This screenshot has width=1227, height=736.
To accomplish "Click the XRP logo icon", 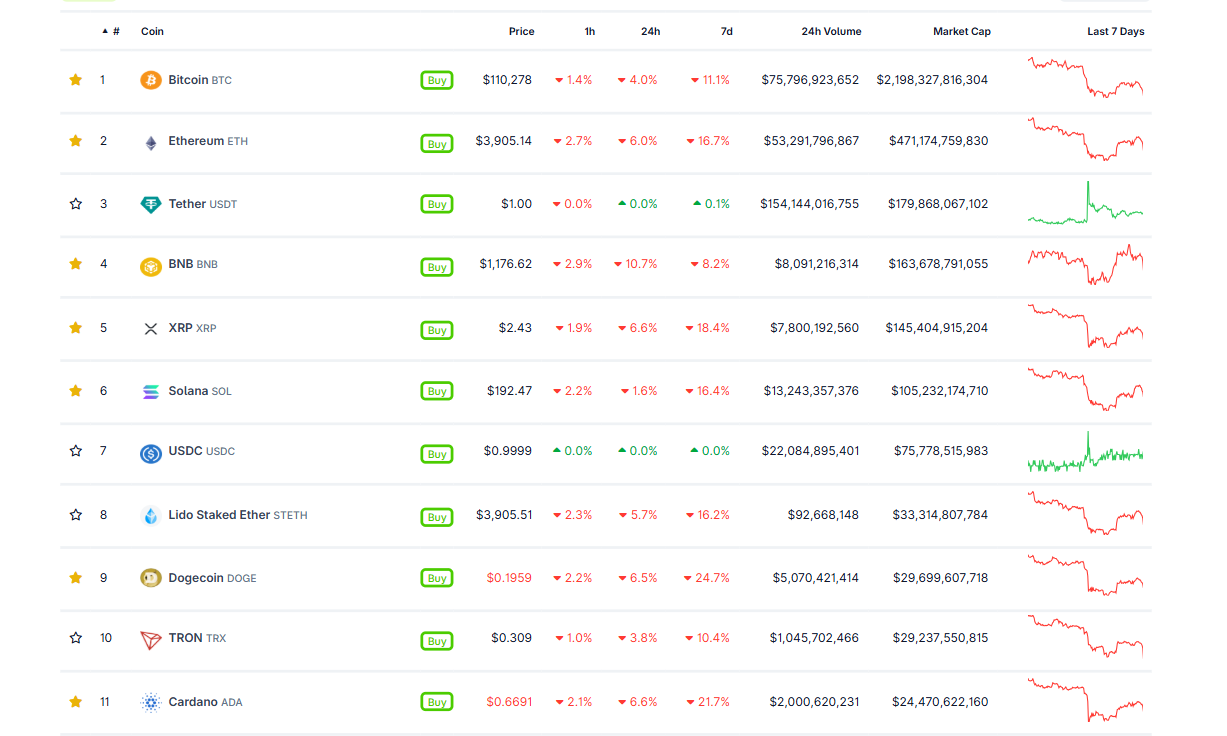I will click(151, 329).
